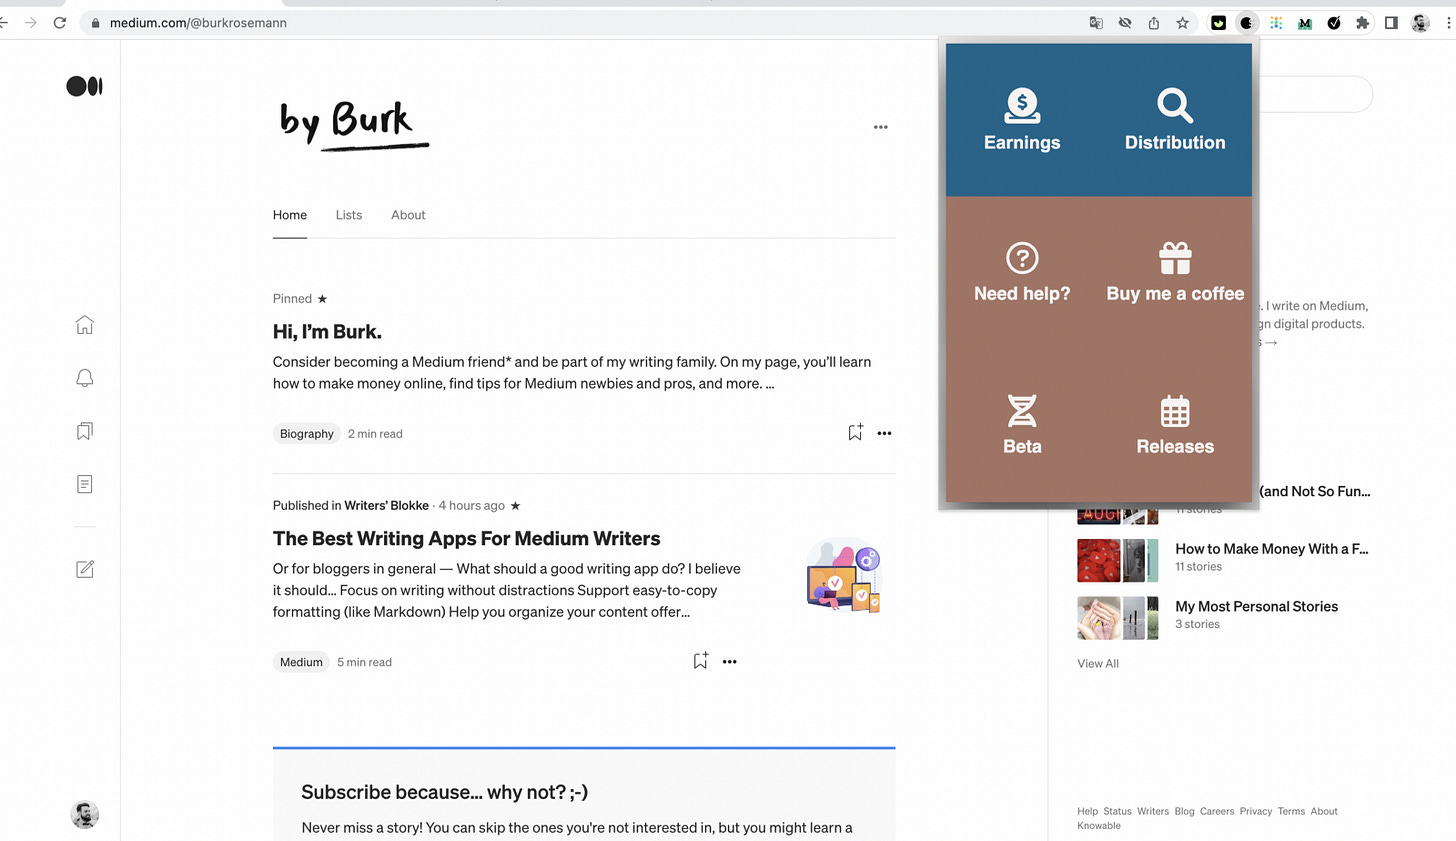Switch to the About tab

click(408, 215)
